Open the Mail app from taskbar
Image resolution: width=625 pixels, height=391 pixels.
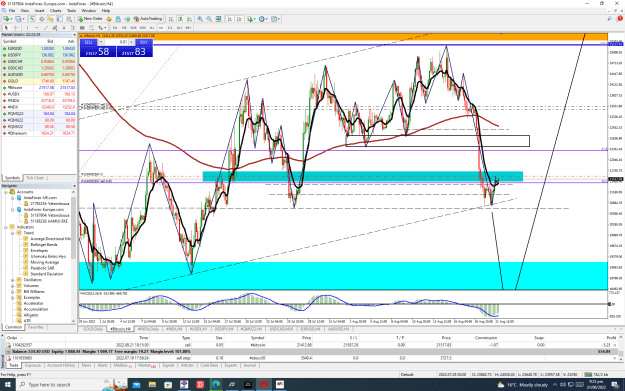pos(136,385)
